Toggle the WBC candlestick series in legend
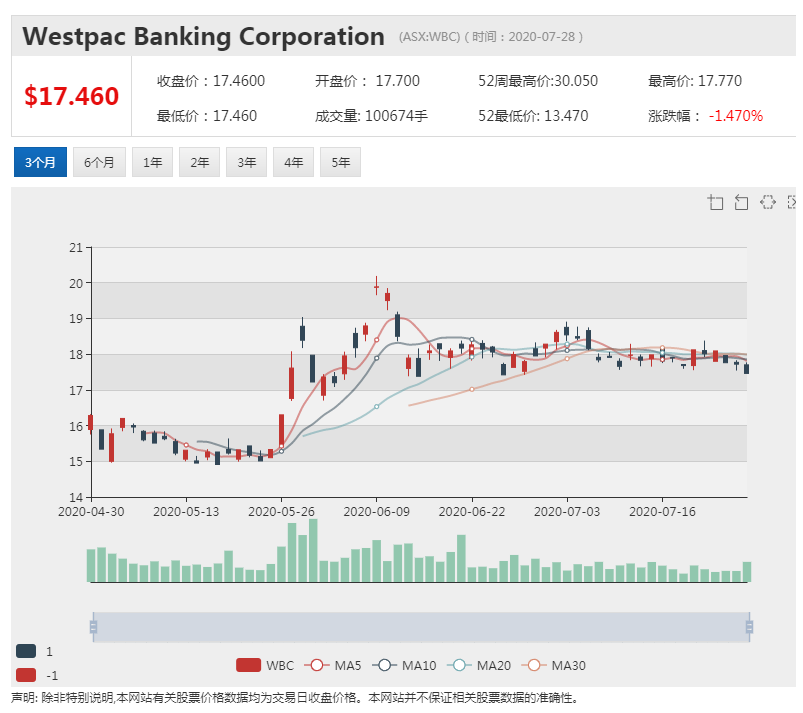 tap(265, 665)
